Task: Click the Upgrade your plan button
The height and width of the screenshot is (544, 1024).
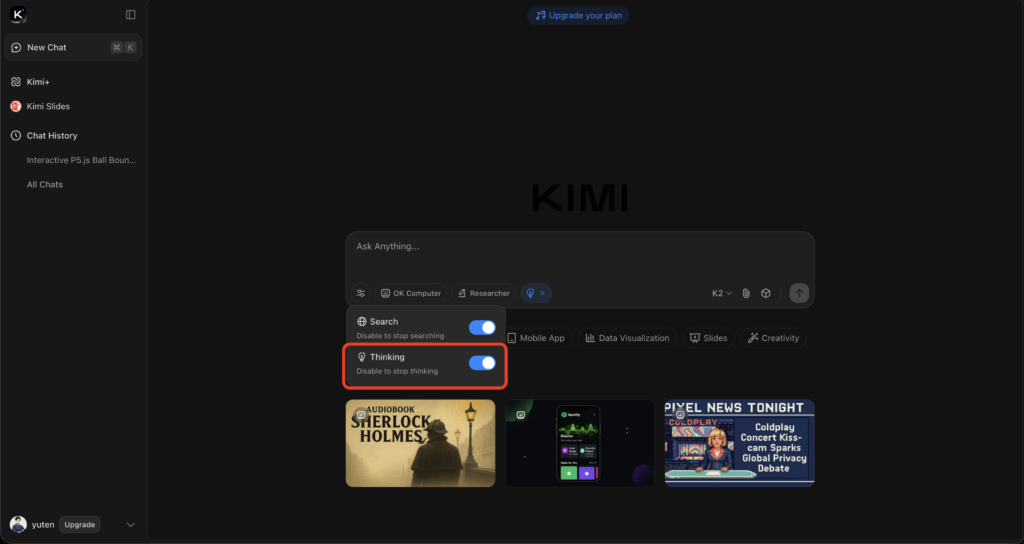Action: coord(578,15)
